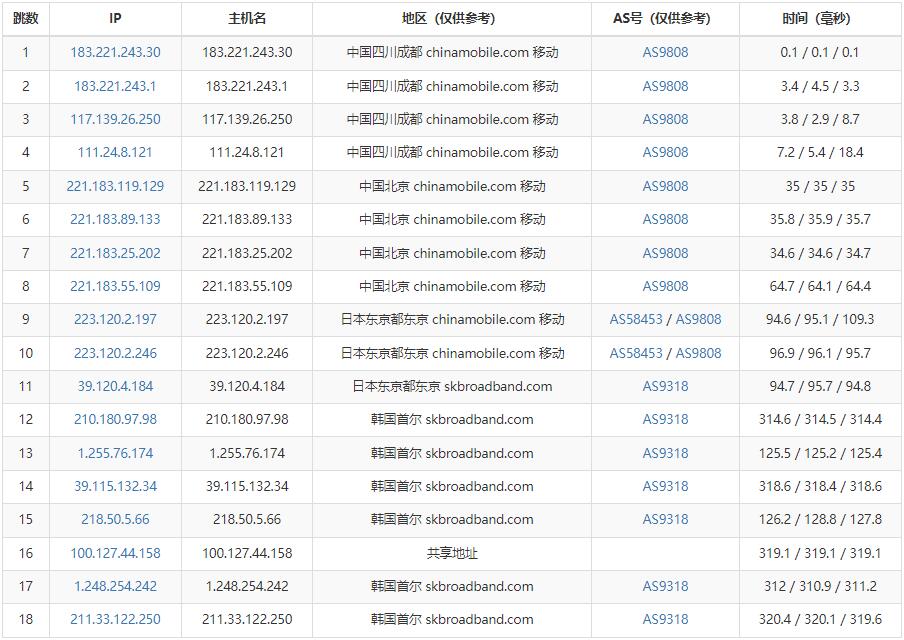Screen dimensions: 904x640
Task: Open IP link 1.248.254.242
Action: point(115,586)
